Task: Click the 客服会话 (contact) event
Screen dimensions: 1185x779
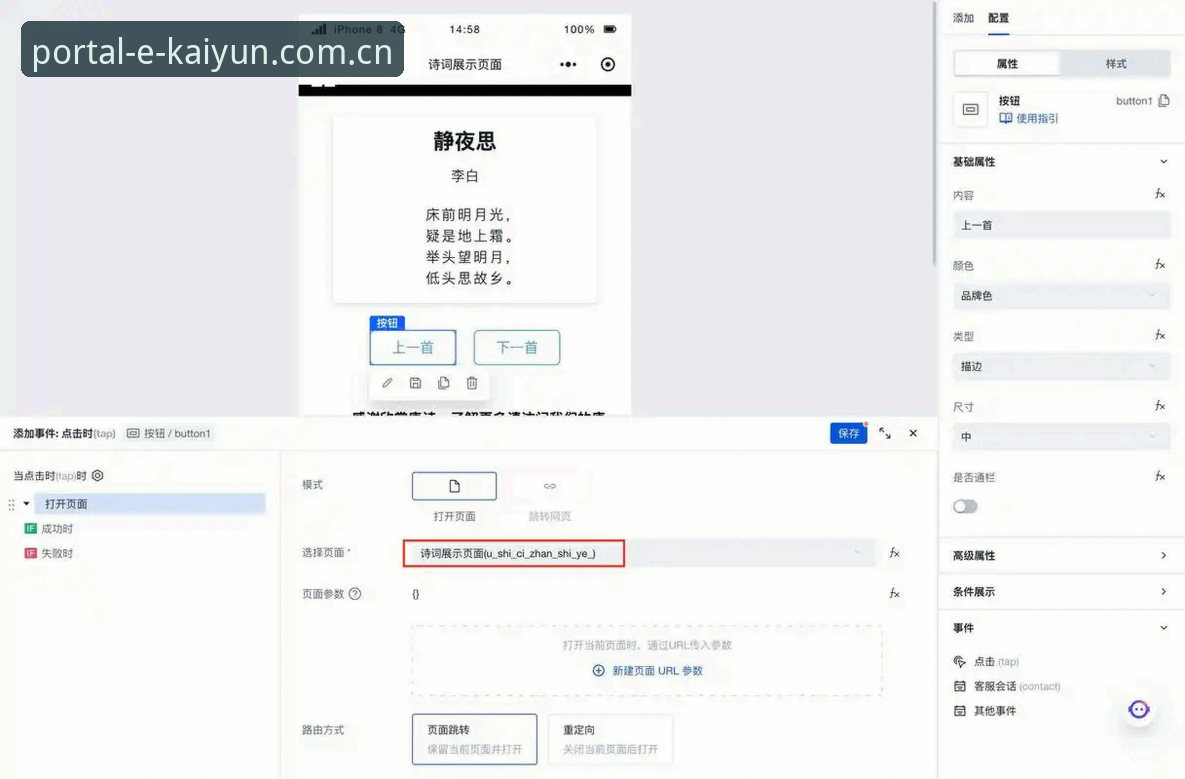Action: [x=1007, y=686]
